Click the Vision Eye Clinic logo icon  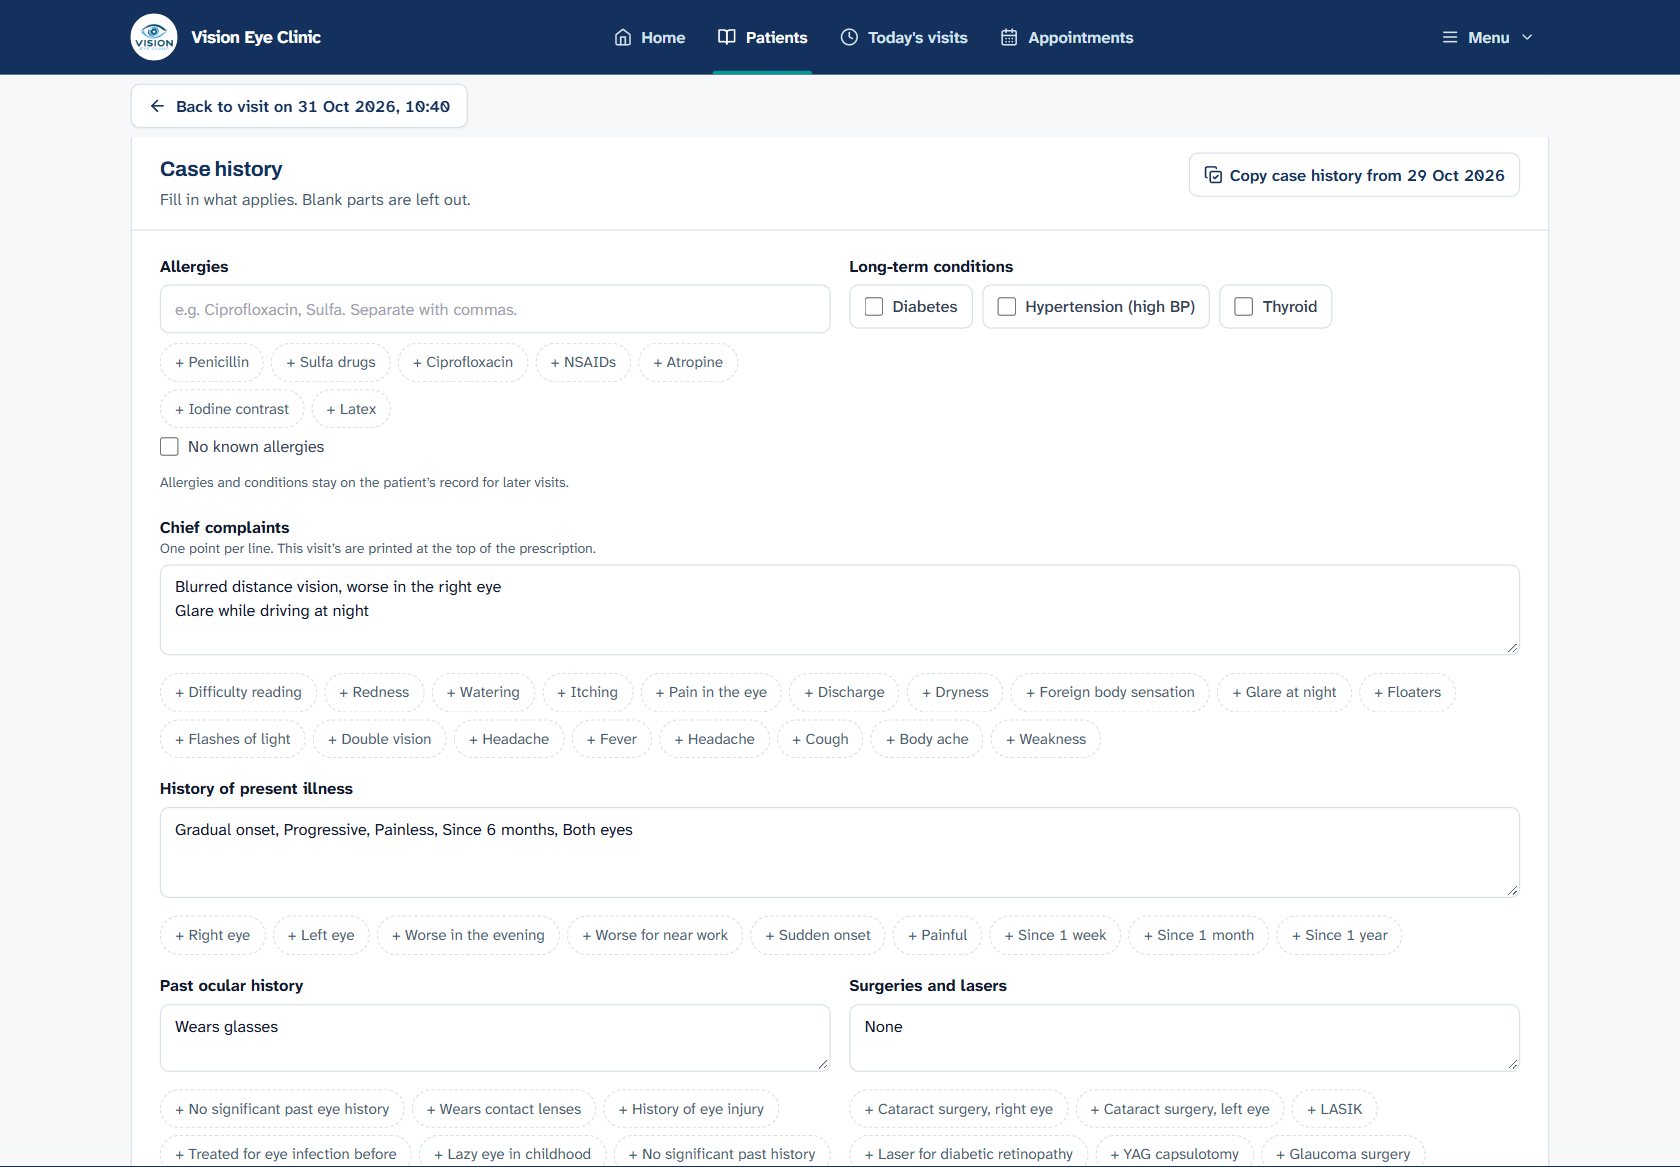pos(154,37)
